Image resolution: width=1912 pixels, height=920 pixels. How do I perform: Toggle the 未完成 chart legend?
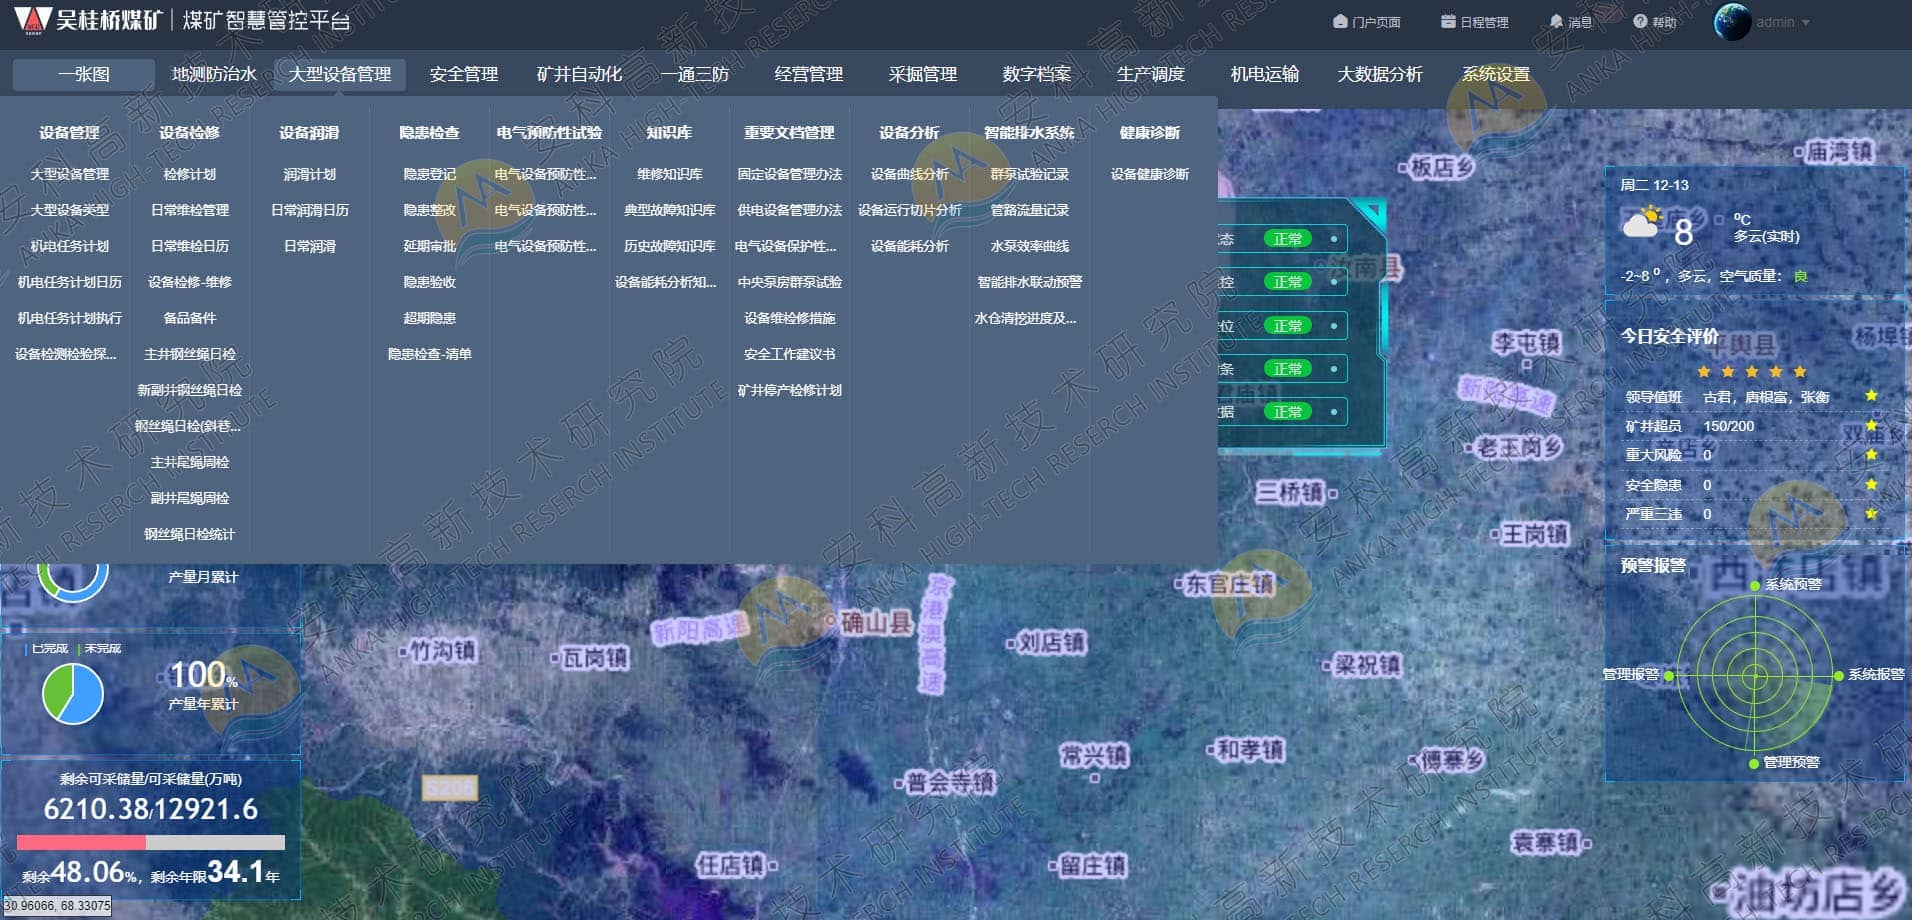click(x=101, y=648)
